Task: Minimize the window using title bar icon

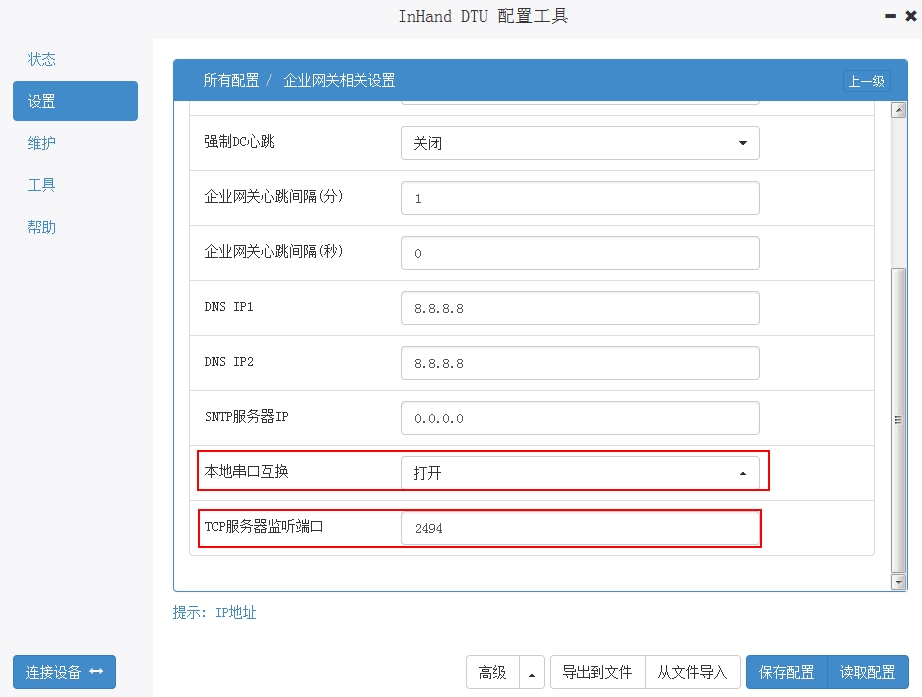Action: point(889,17)
